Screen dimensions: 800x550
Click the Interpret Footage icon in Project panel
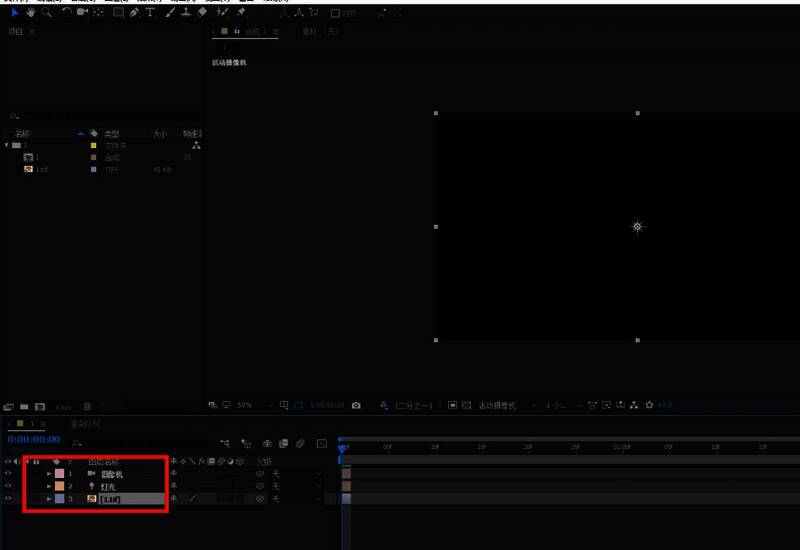pyautogui.click(x=8, y=407)
